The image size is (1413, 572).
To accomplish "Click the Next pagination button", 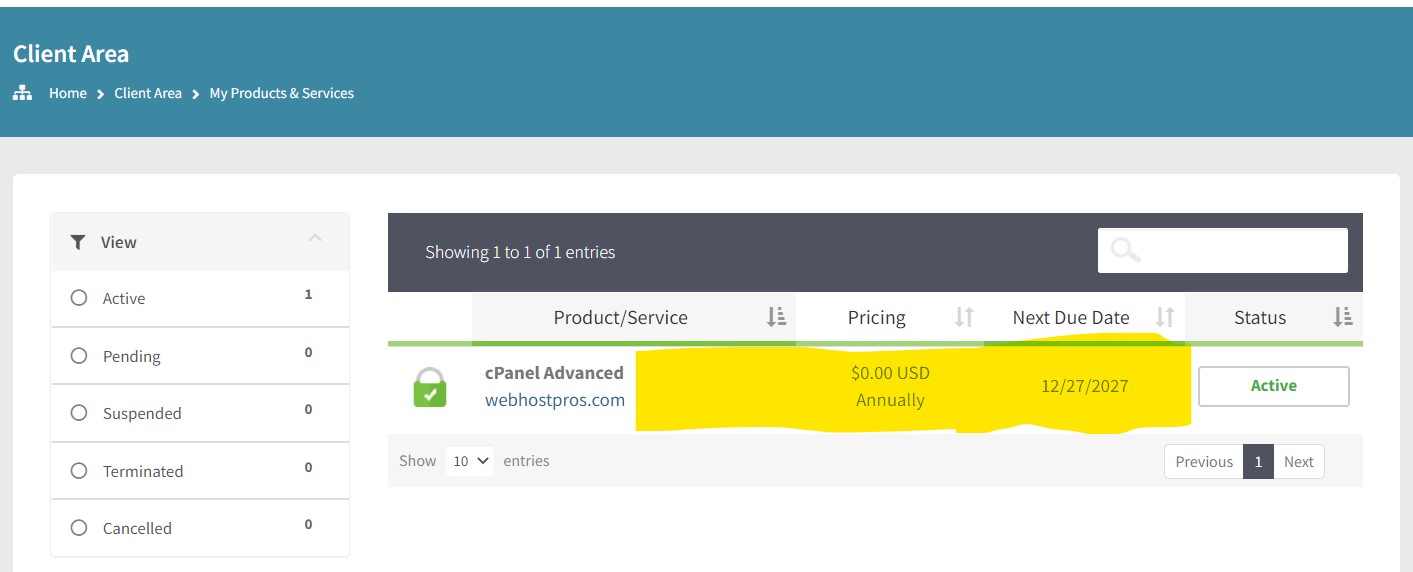I will click(1298, 462).
